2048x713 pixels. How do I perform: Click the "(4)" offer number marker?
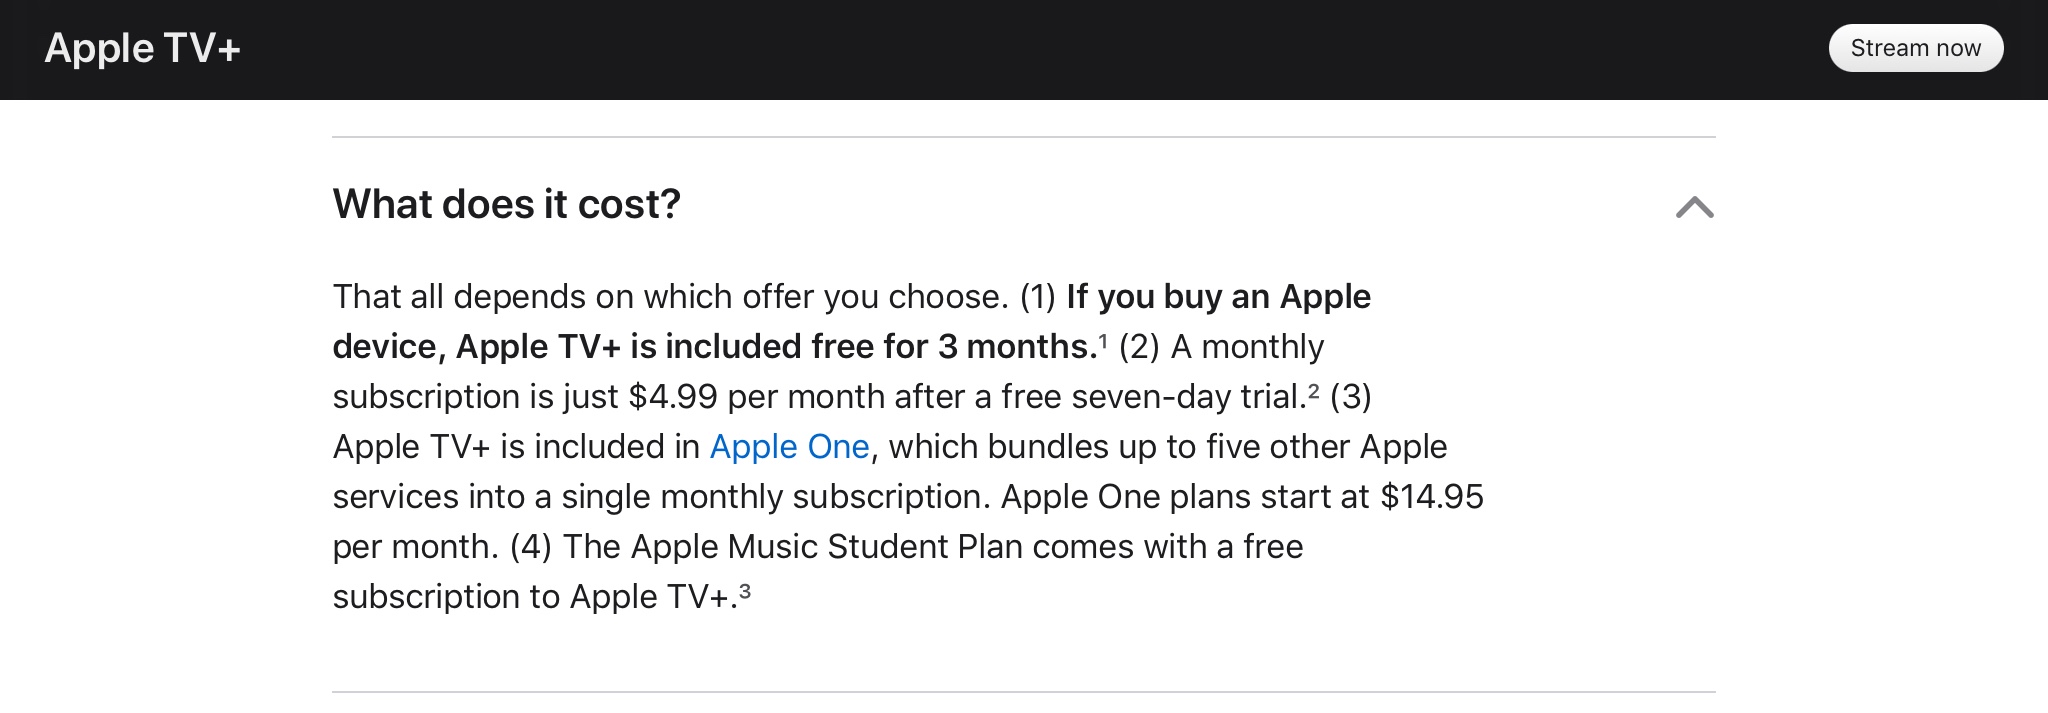pyautogui.click(x=531, y=547)
